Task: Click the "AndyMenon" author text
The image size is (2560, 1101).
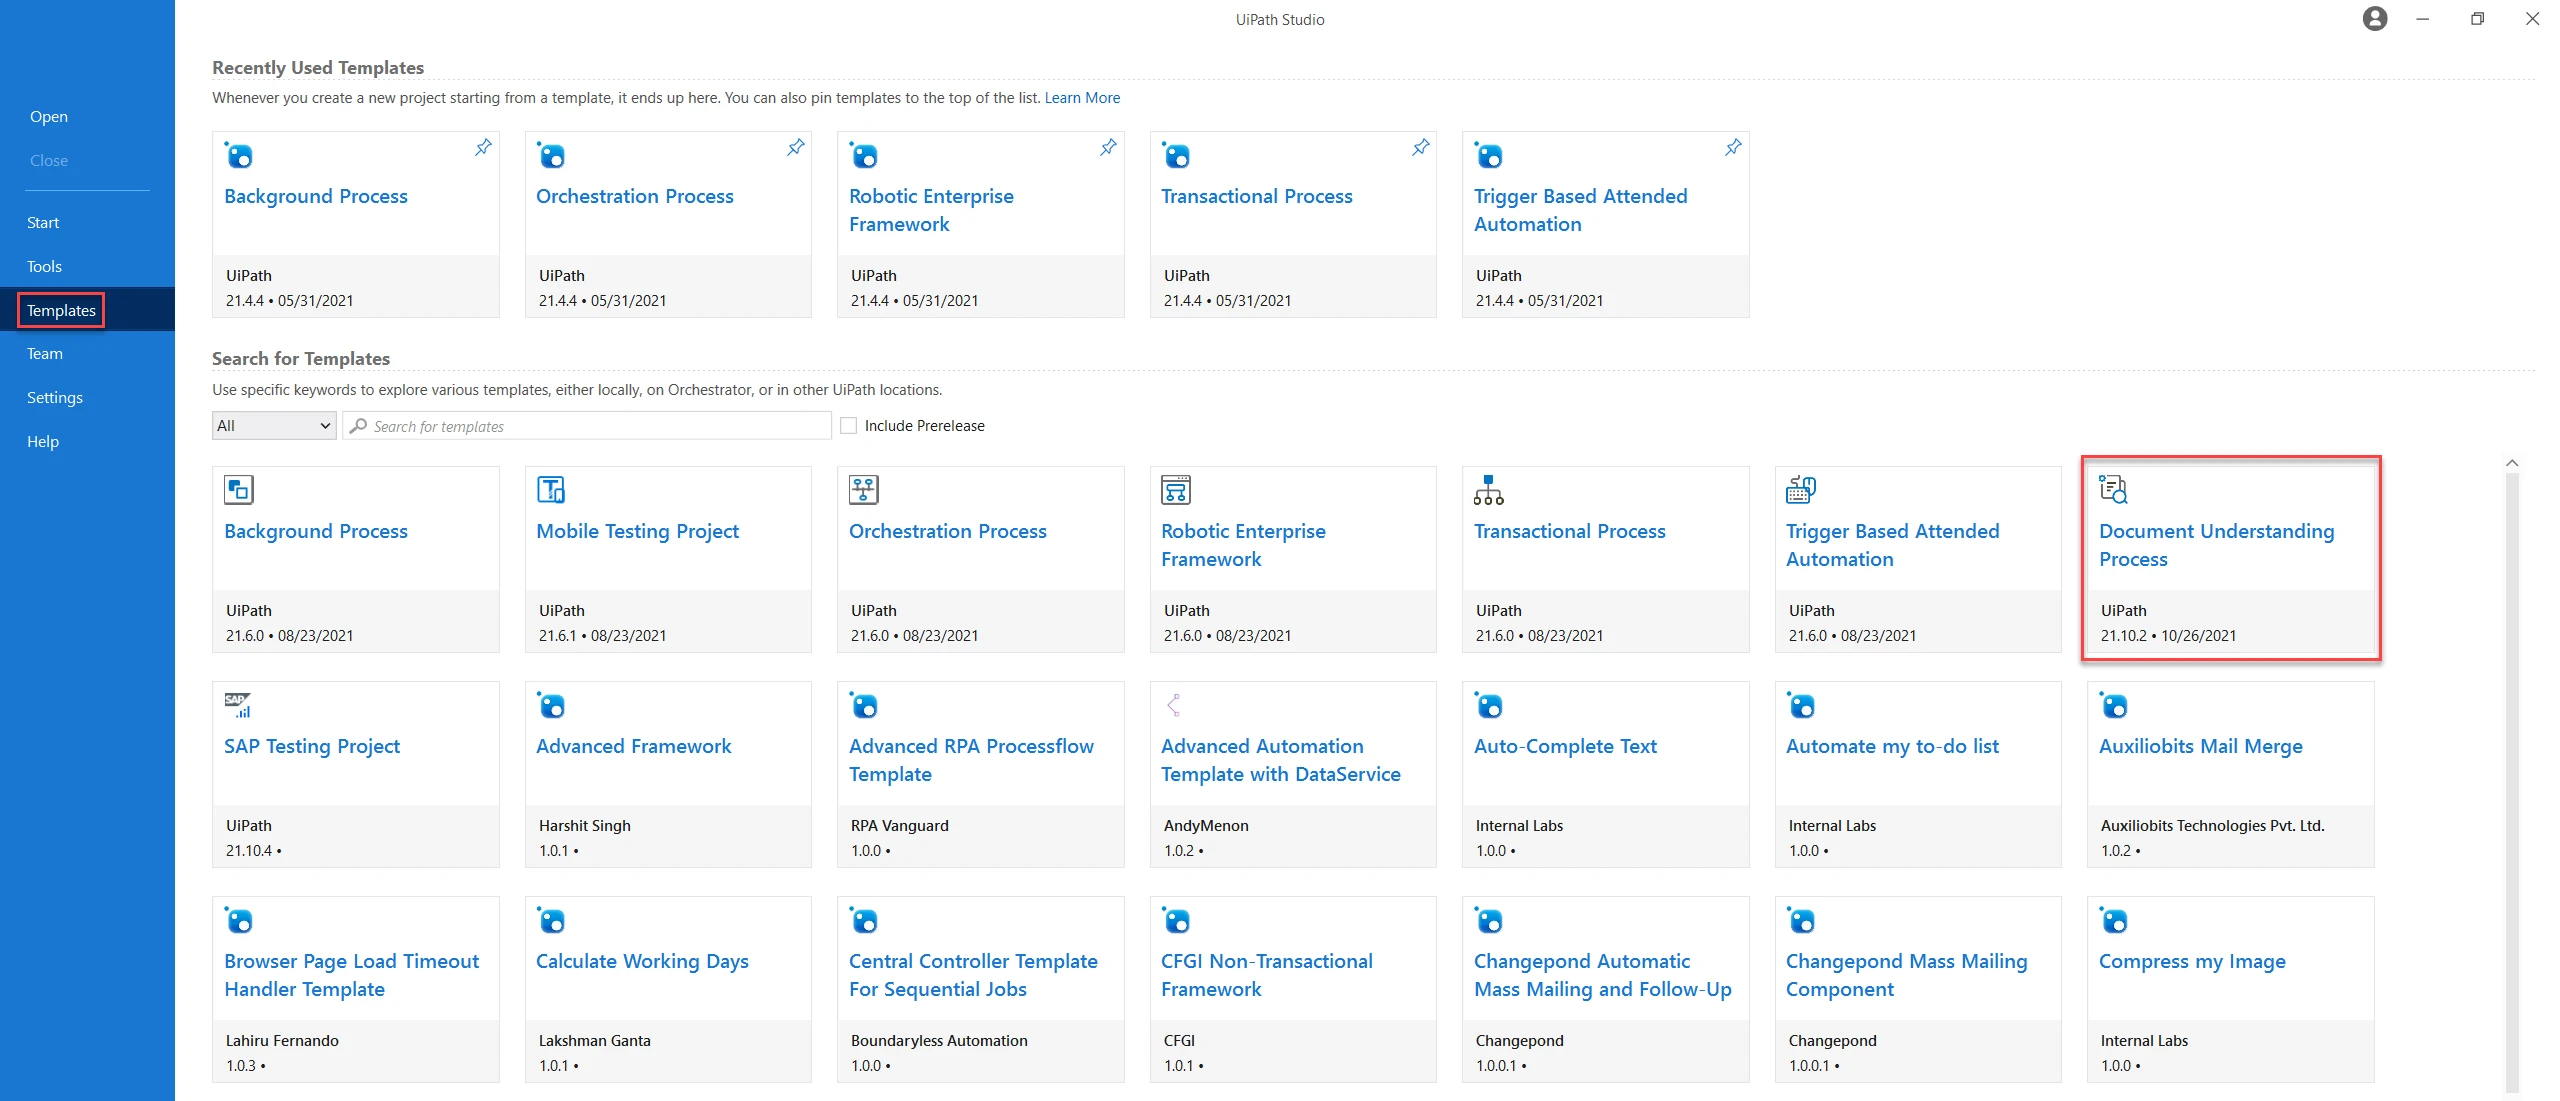Action: pyautogui.click(x=1206, y=826)
